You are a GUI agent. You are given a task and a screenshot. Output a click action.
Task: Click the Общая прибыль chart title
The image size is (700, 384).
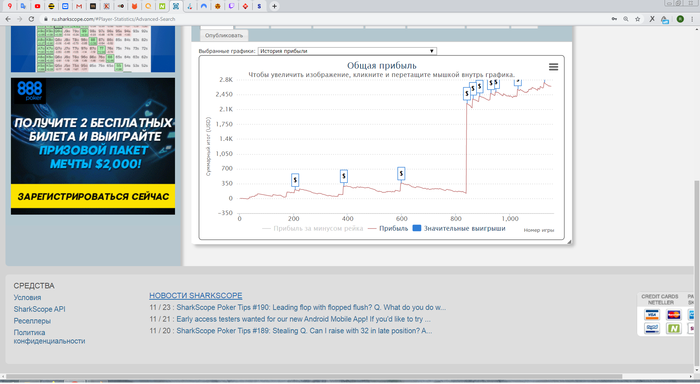[382, 66]
